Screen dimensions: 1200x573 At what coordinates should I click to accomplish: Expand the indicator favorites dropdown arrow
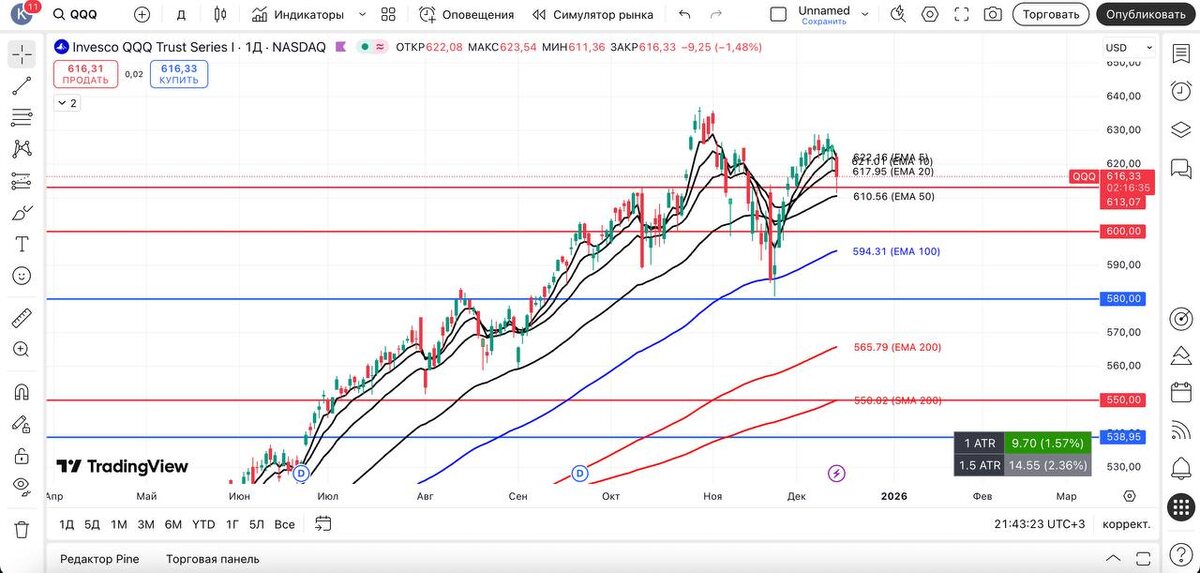(362, 15)
